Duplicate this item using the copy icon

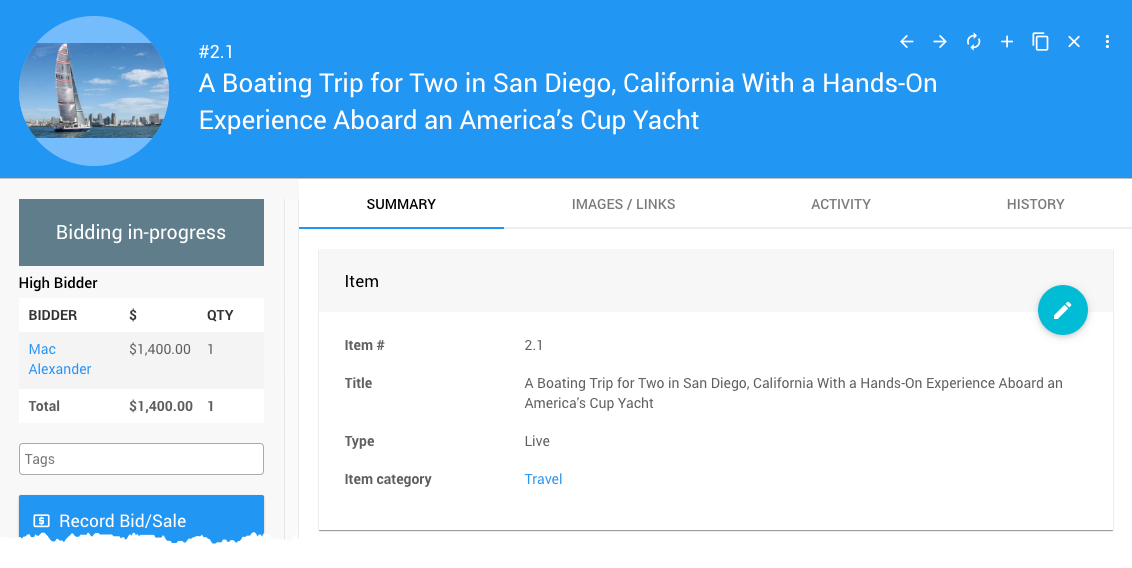point(1040,42)
